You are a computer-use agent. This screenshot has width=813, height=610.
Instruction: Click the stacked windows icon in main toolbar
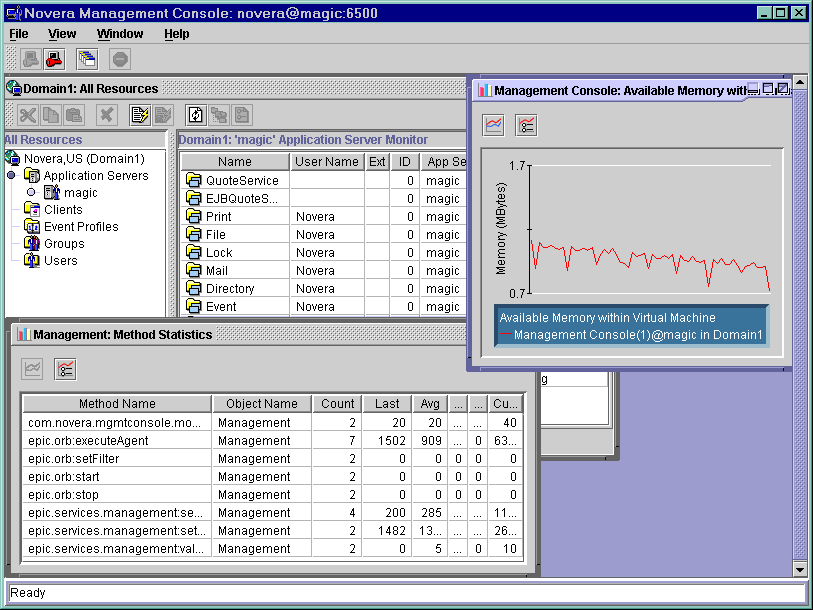click(x=87, y=59)
